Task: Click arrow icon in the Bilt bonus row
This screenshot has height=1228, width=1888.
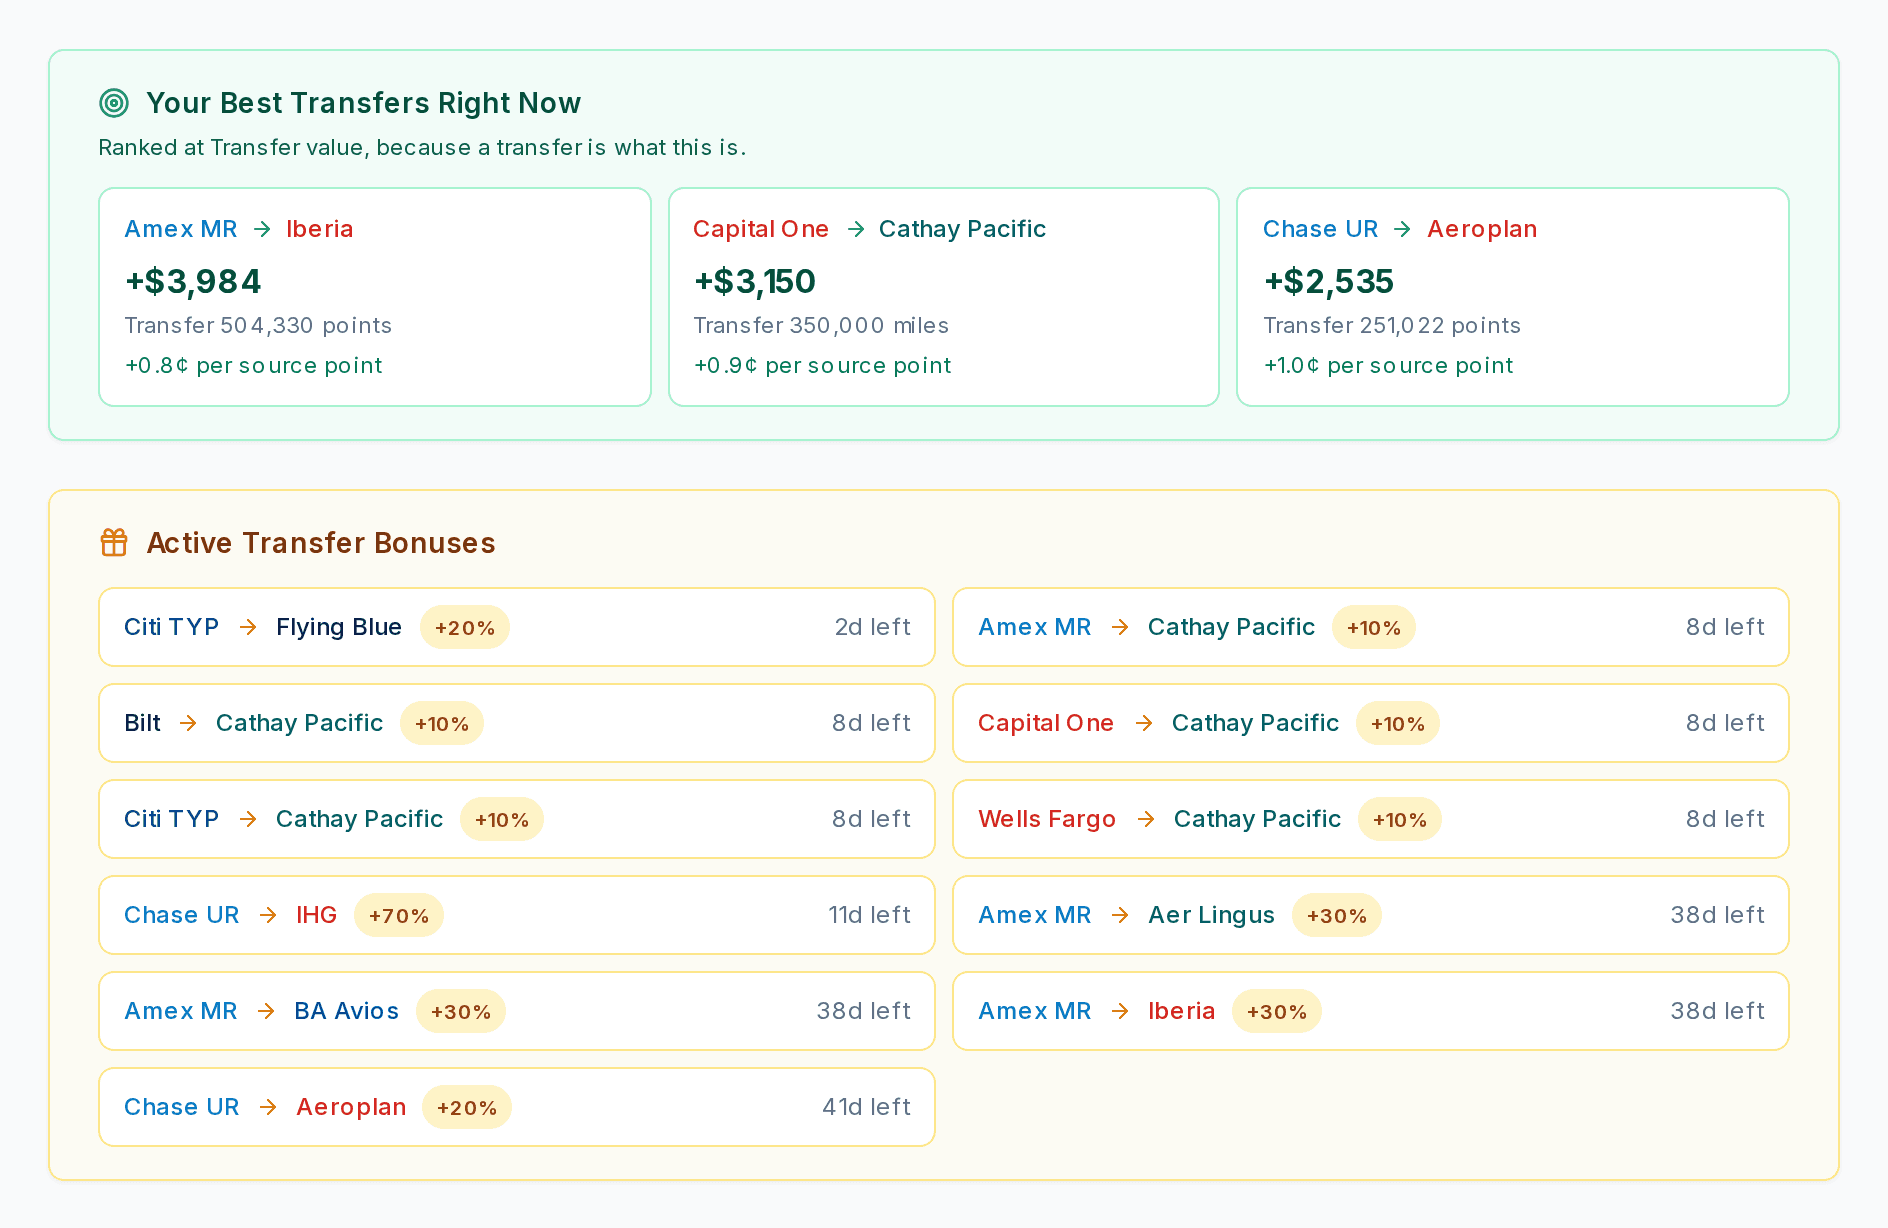Action: click(x=188, y=723)
